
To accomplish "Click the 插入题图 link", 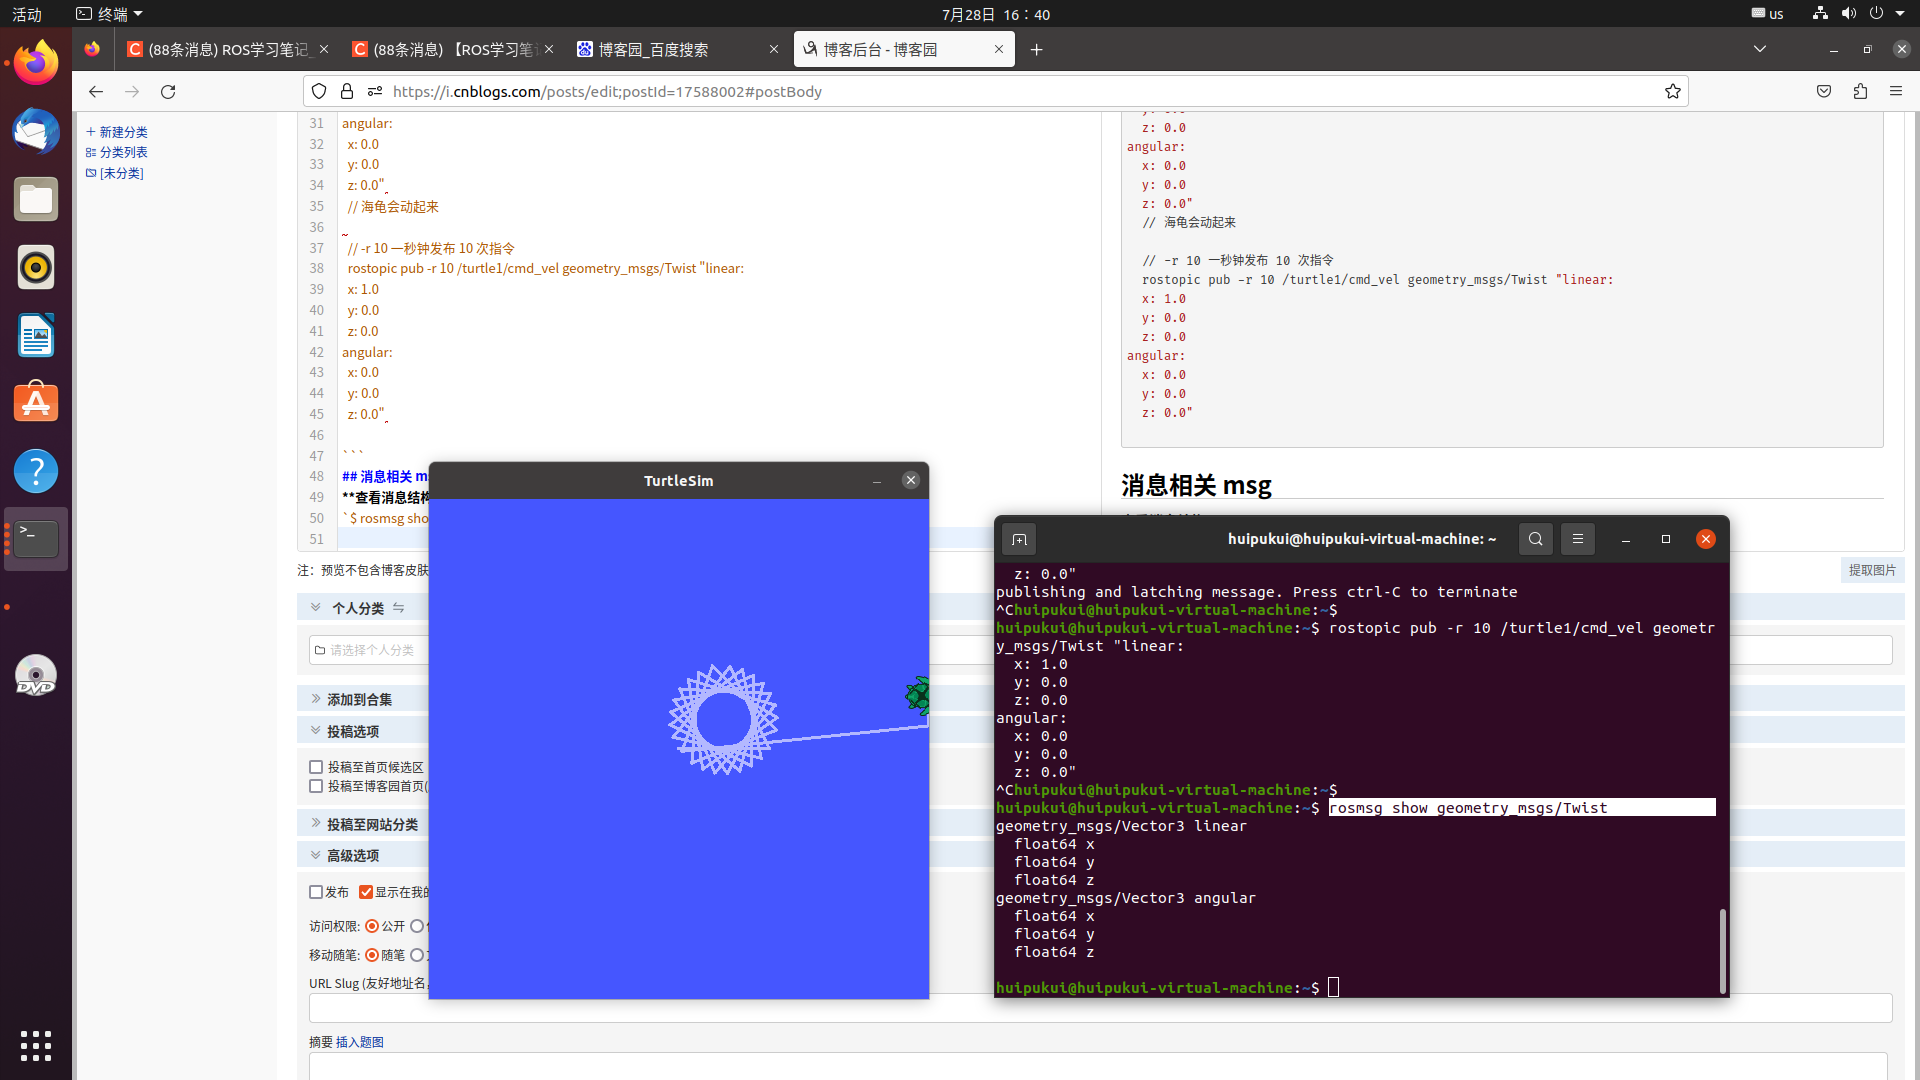I will tap(360, 1042).
